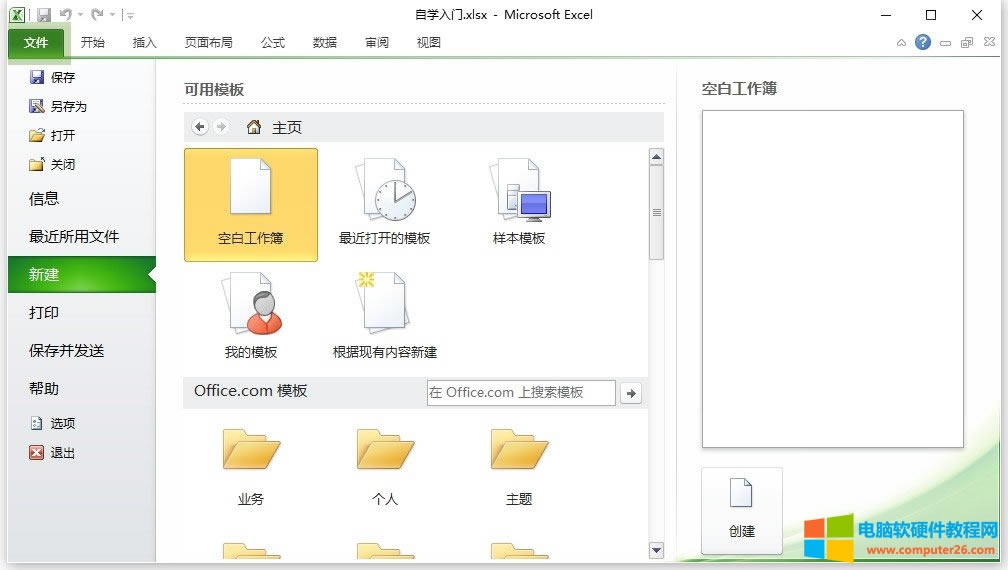This screenshot has height=570, width=1008.
Task: Open the 公式 ribbon tab
Action: (x=272, y=42)
